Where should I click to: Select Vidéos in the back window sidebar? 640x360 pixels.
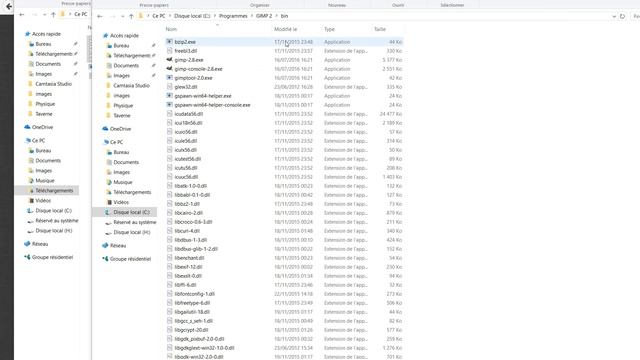(43, 200)
